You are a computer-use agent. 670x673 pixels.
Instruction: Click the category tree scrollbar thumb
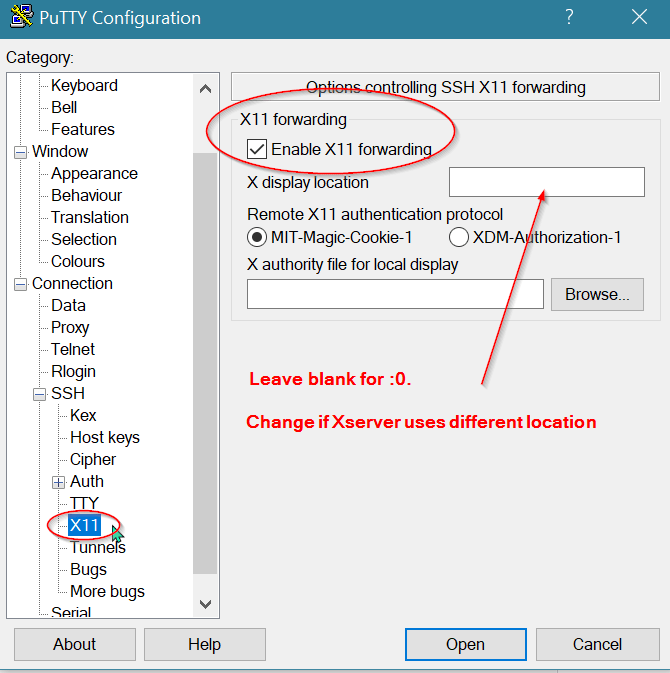tap(205, 363)
